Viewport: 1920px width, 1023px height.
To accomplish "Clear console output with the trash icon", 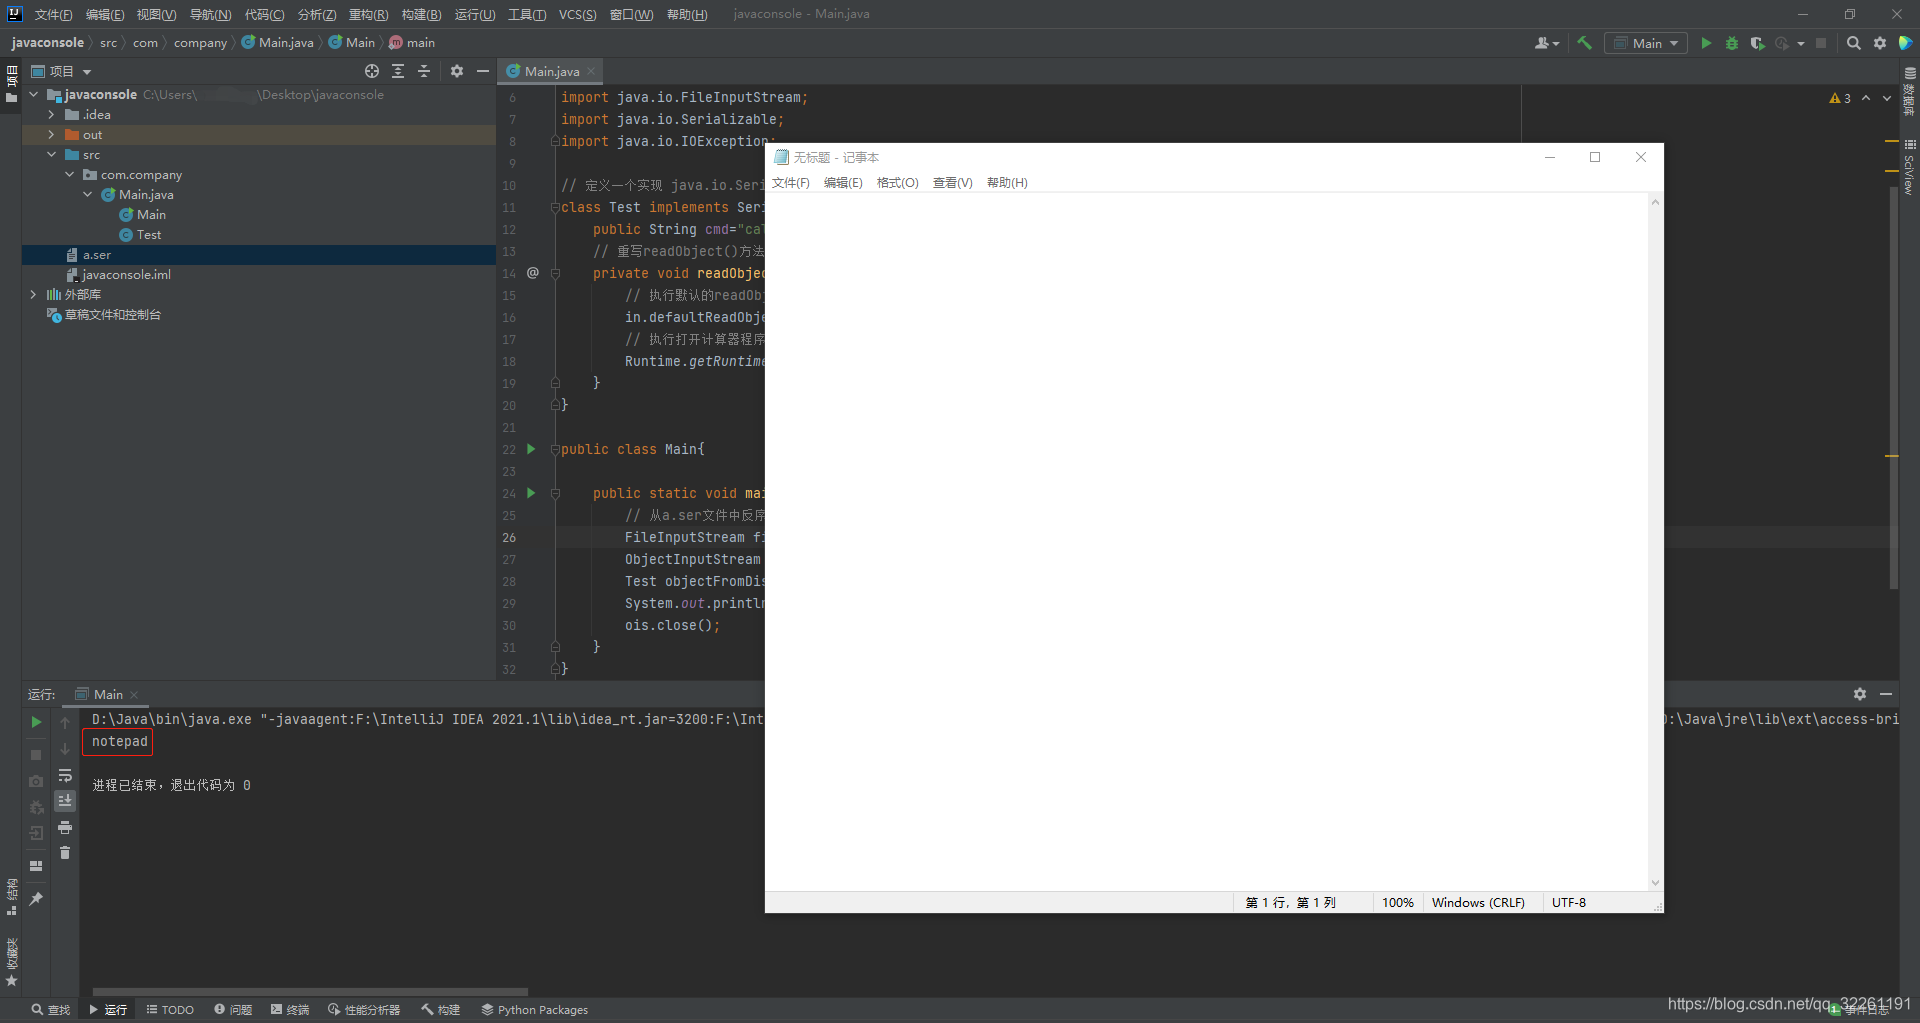I will (x=65, y=853).
